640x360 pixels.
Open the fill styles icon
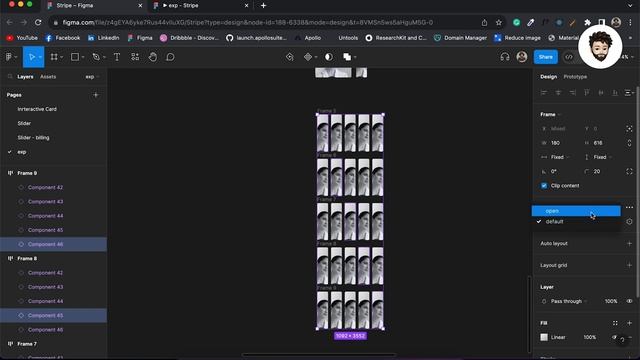point(615,323)
